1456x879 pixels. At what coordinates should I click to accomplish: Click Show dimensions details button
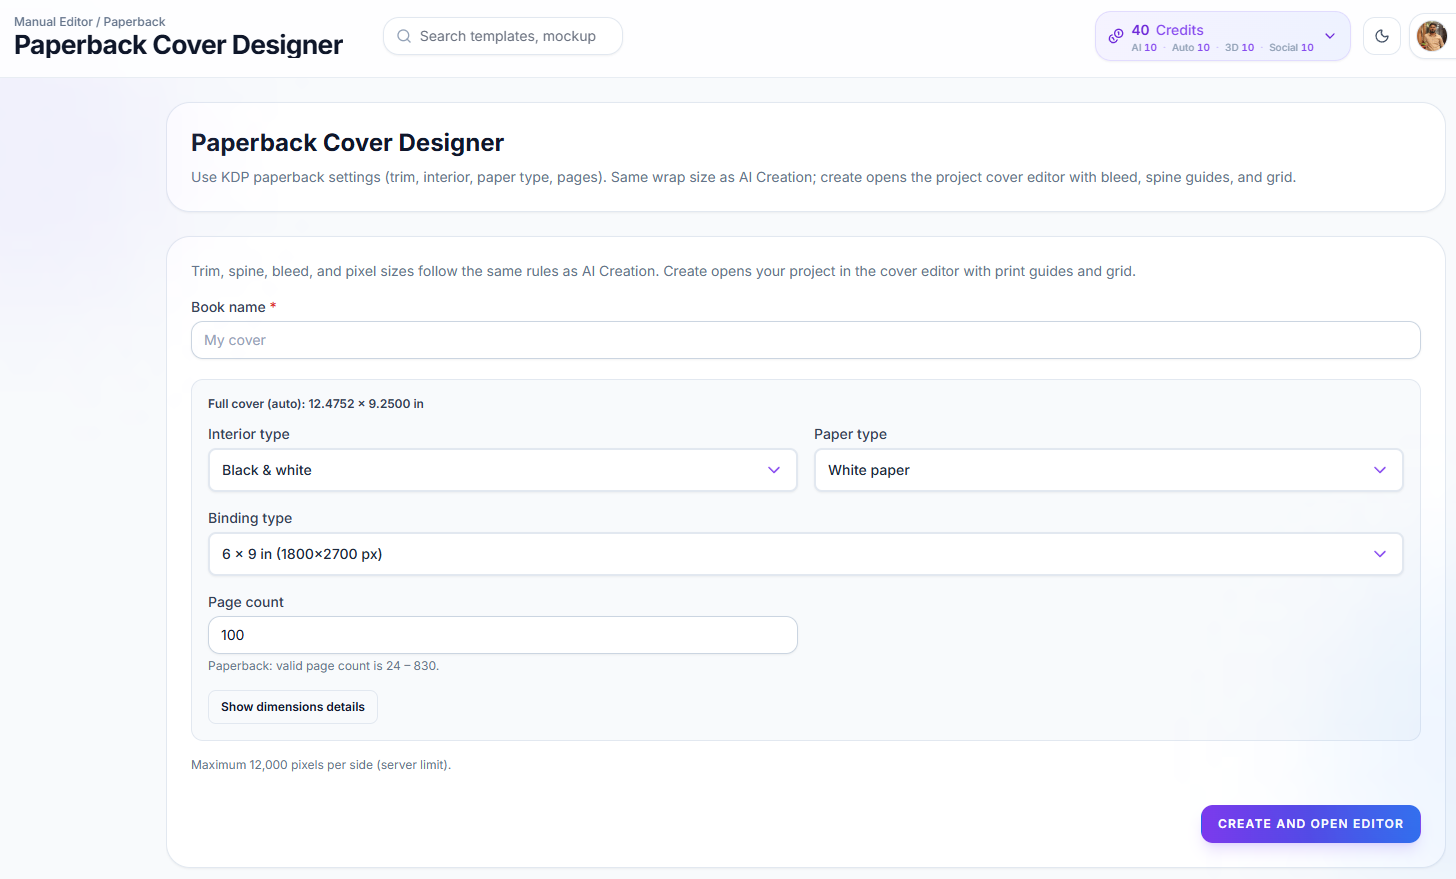tap(293, 707)
